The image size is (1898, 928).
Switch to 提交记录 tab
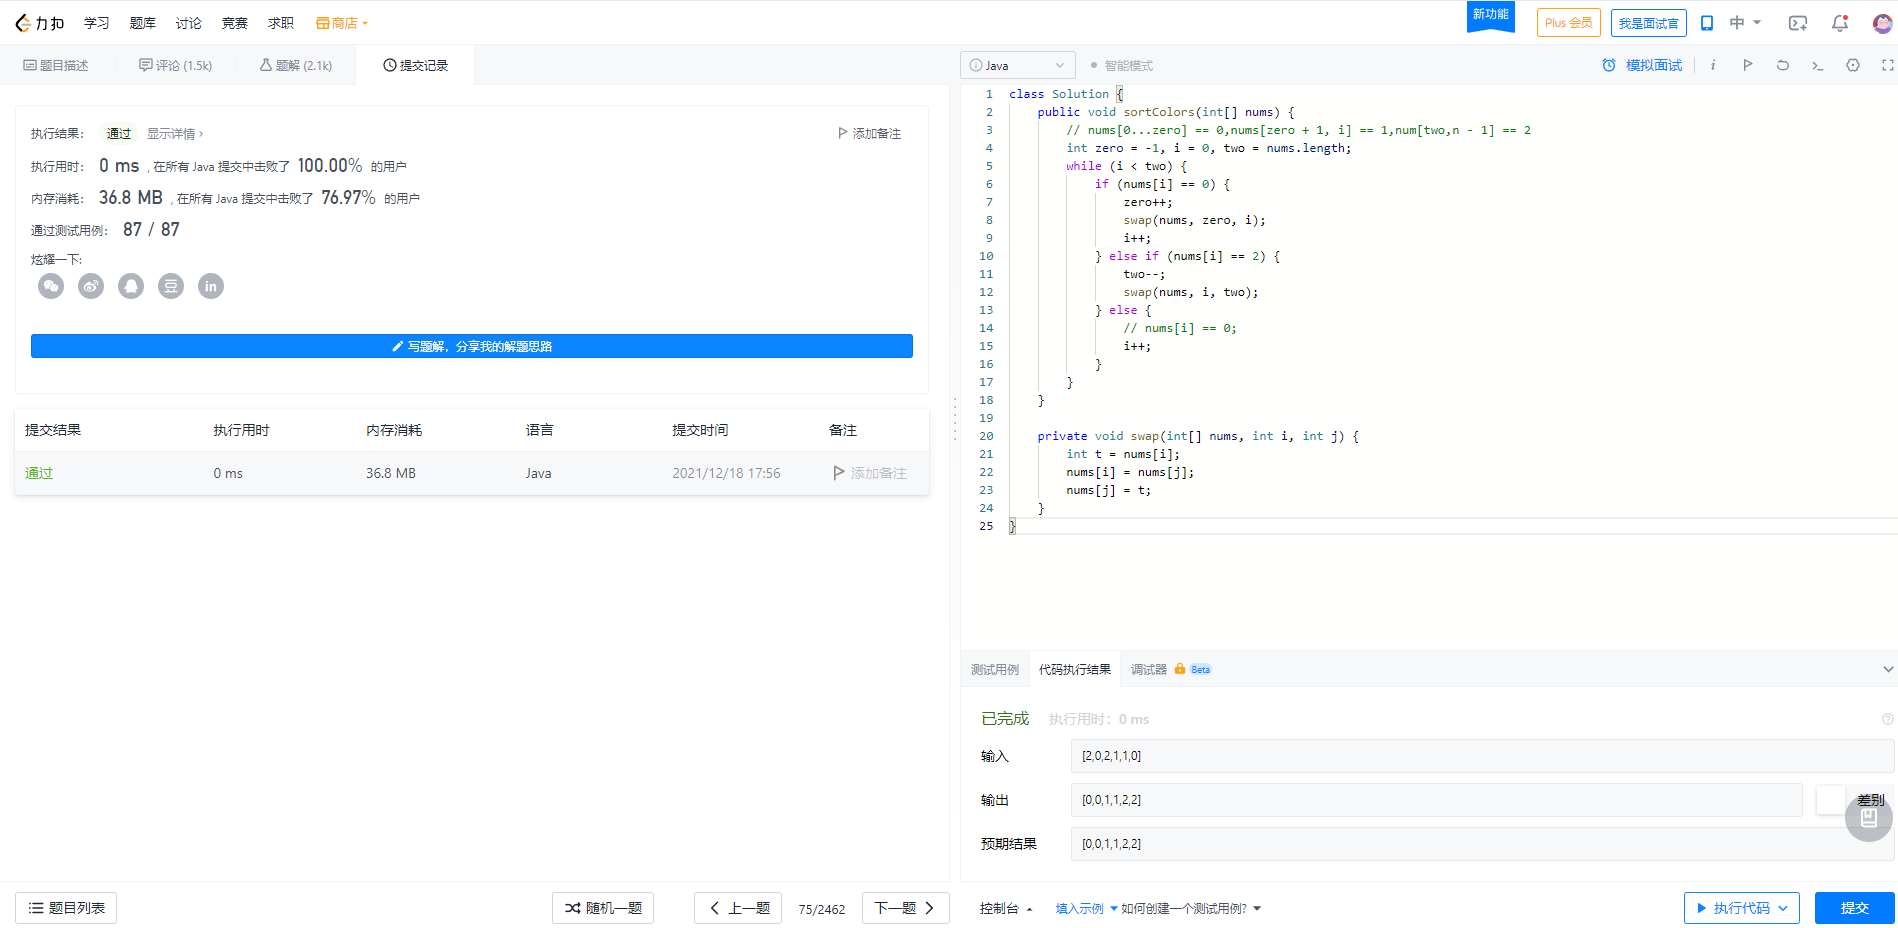pyautogui.click(x=415, y=65)
